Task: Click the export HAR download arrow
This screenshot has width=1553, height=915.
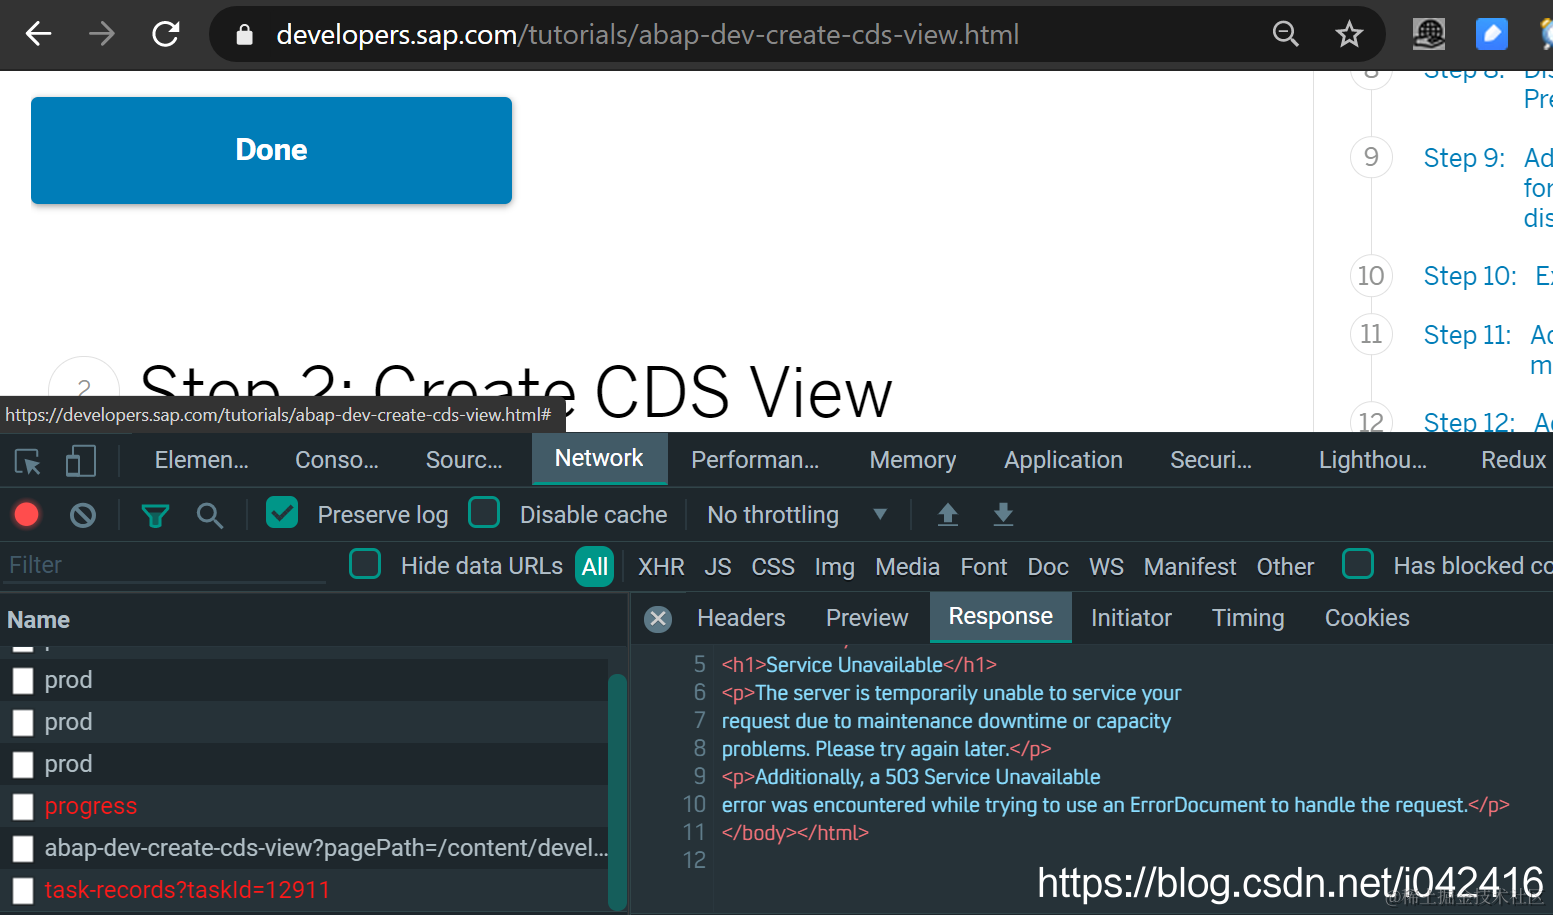Action: click(x=1003, y=515)
